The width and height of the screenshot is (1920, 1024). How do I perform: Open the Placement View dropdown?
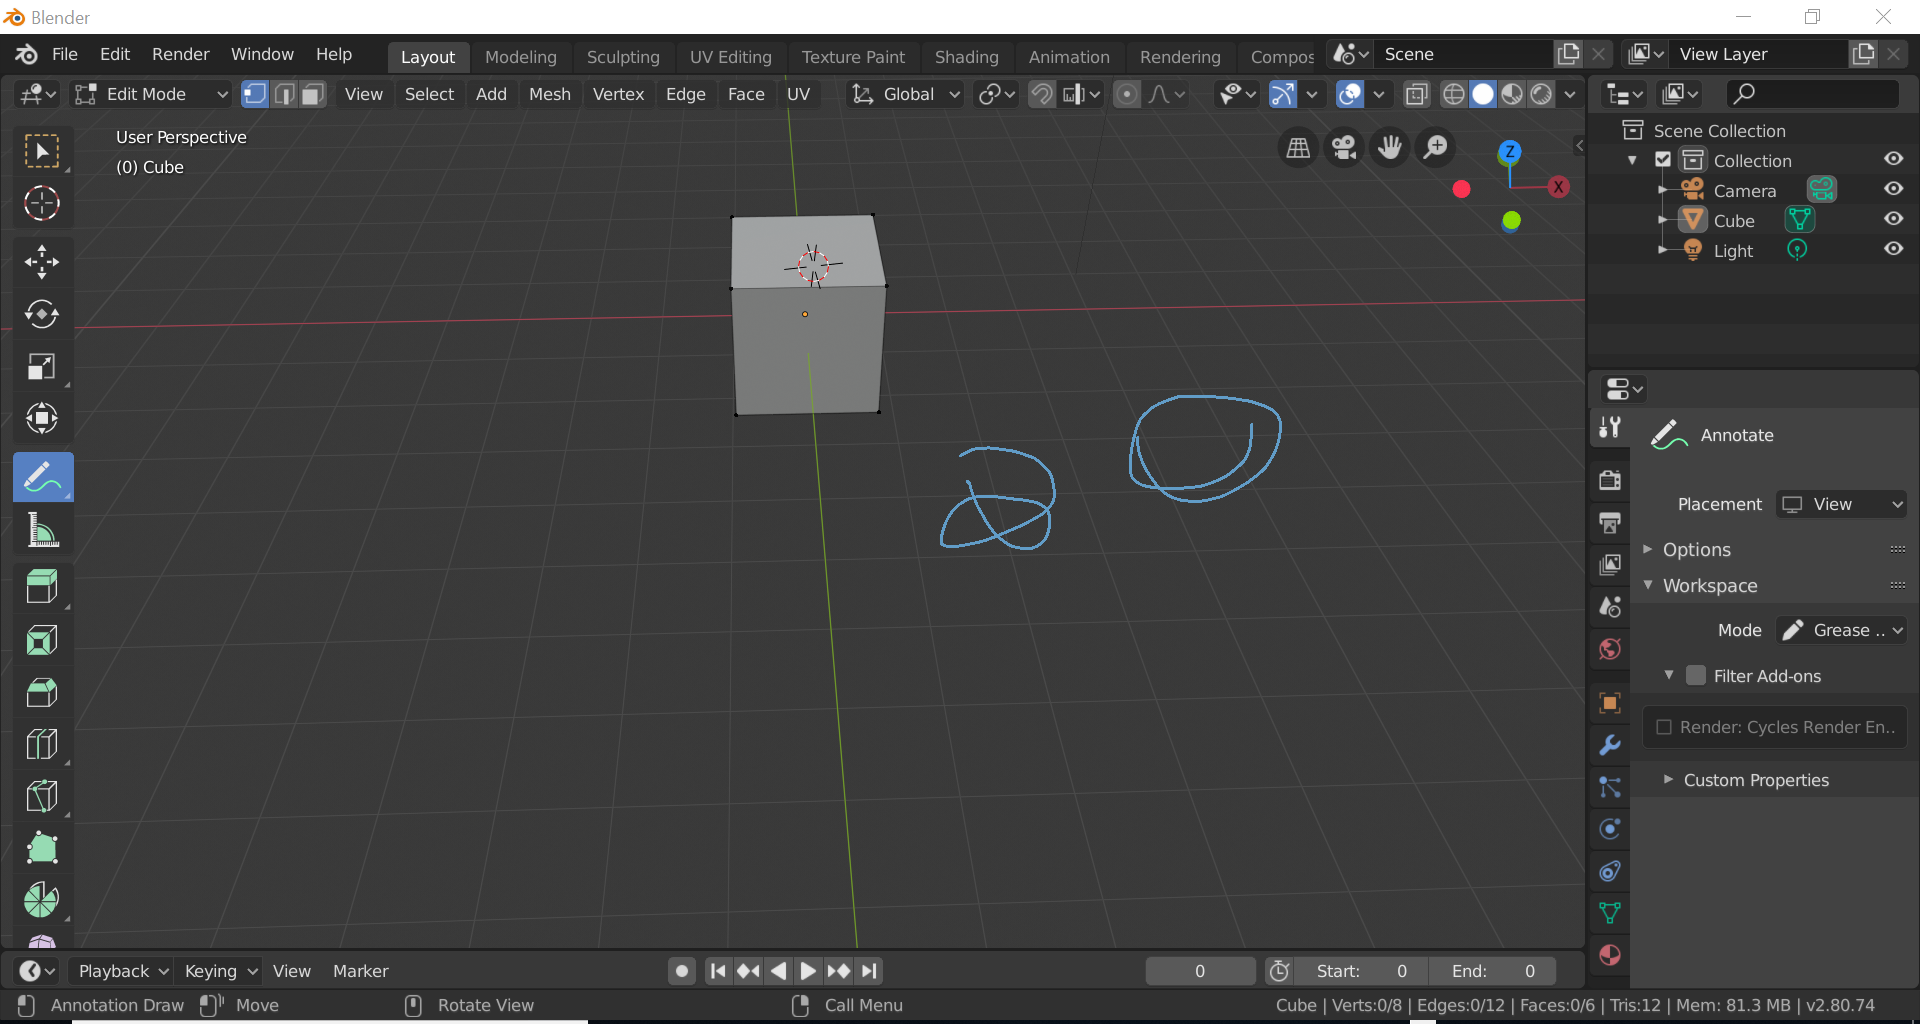1841,505
